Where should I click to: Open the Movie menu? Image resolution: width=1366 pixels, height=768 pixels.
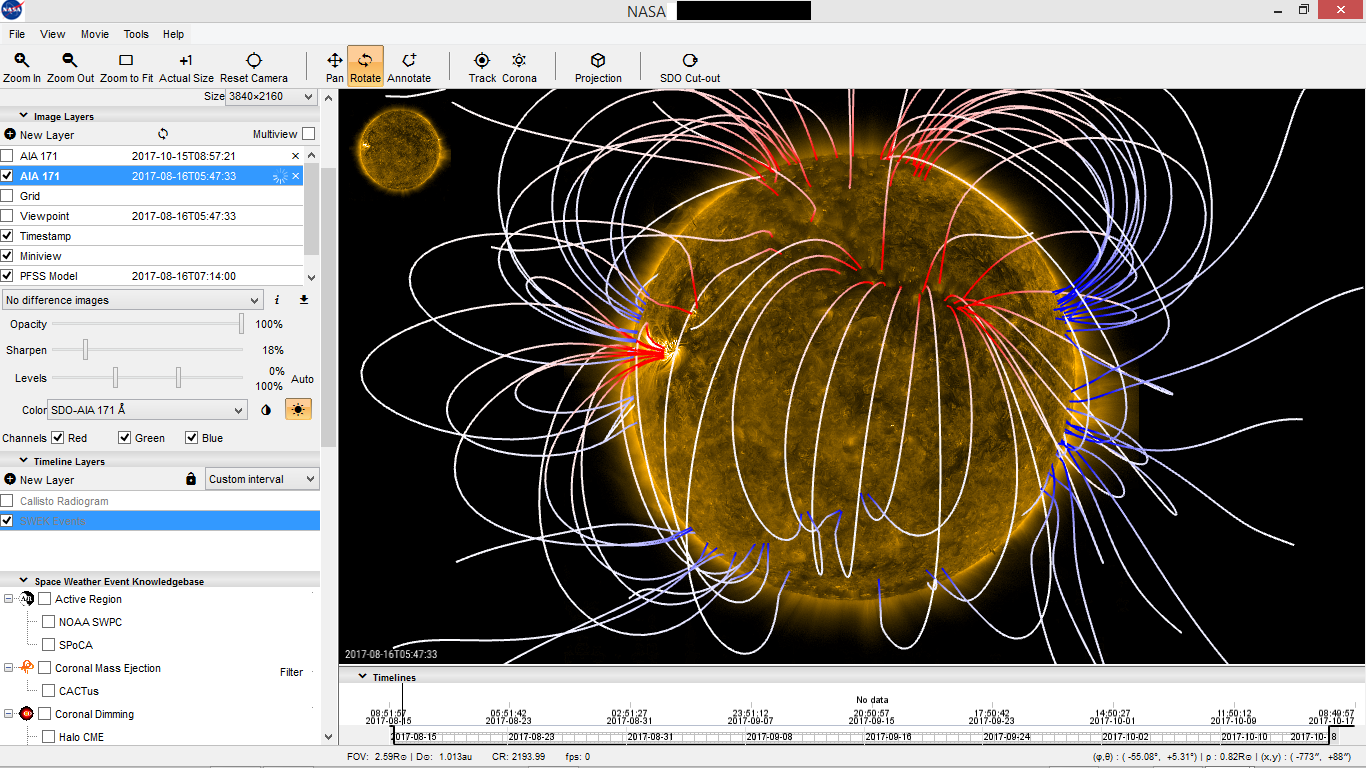95,34
